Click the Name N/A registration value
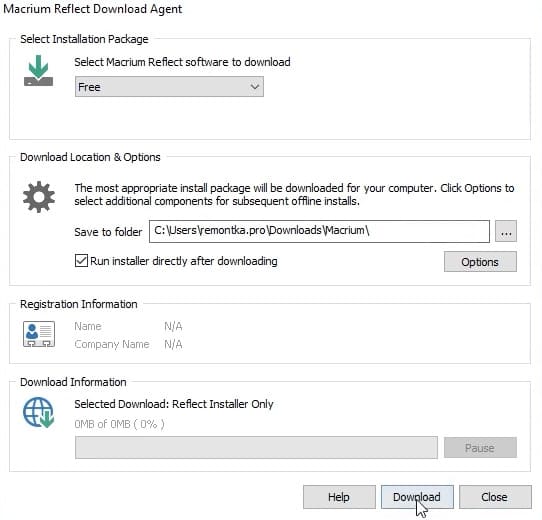 pos(173,326)
